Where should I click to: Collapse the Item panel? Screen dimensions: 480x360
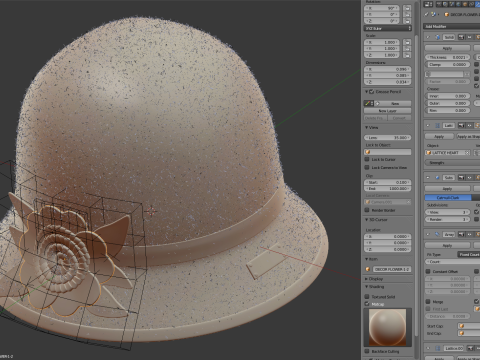(x=366, y=259)
